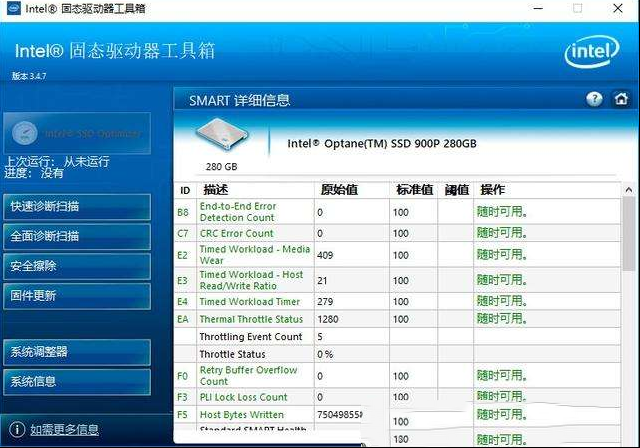The image size is (640, 448).
Task: Click the SMART 详细信息 panel title
Action: (239, 100)
